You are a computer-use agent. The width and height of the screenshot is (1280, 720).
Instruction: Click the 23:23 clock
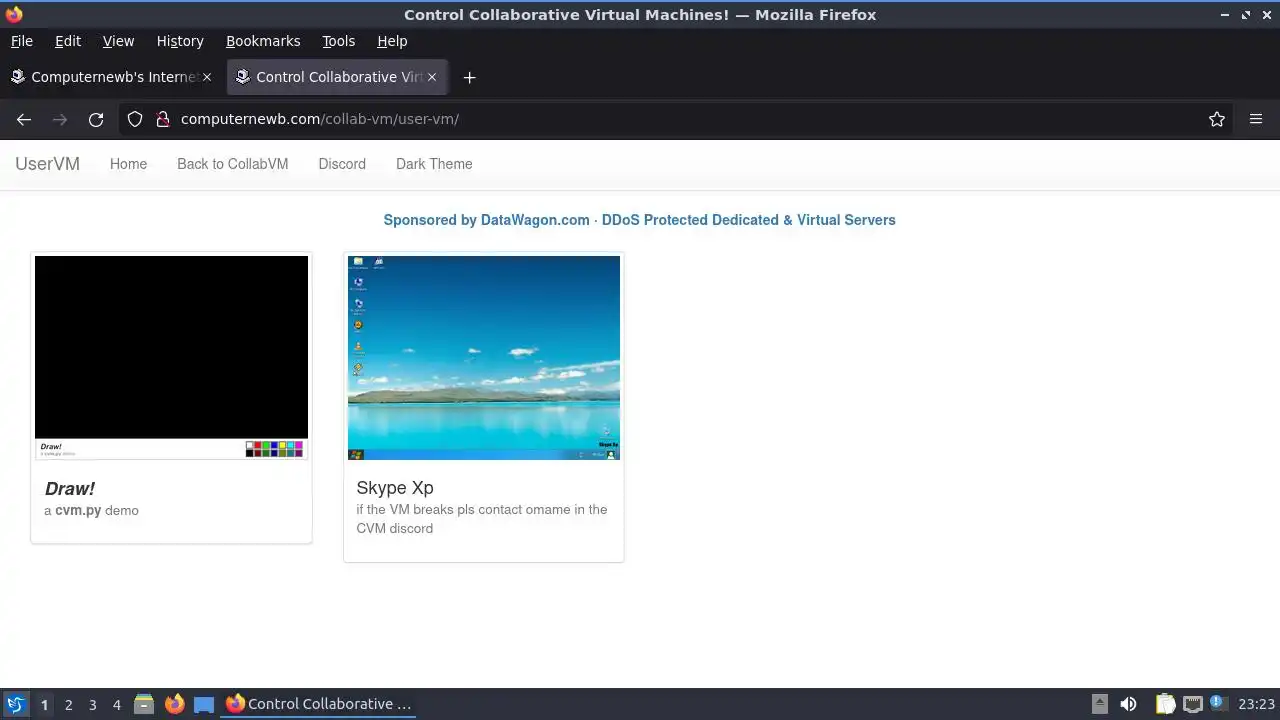pos(1256,704)
